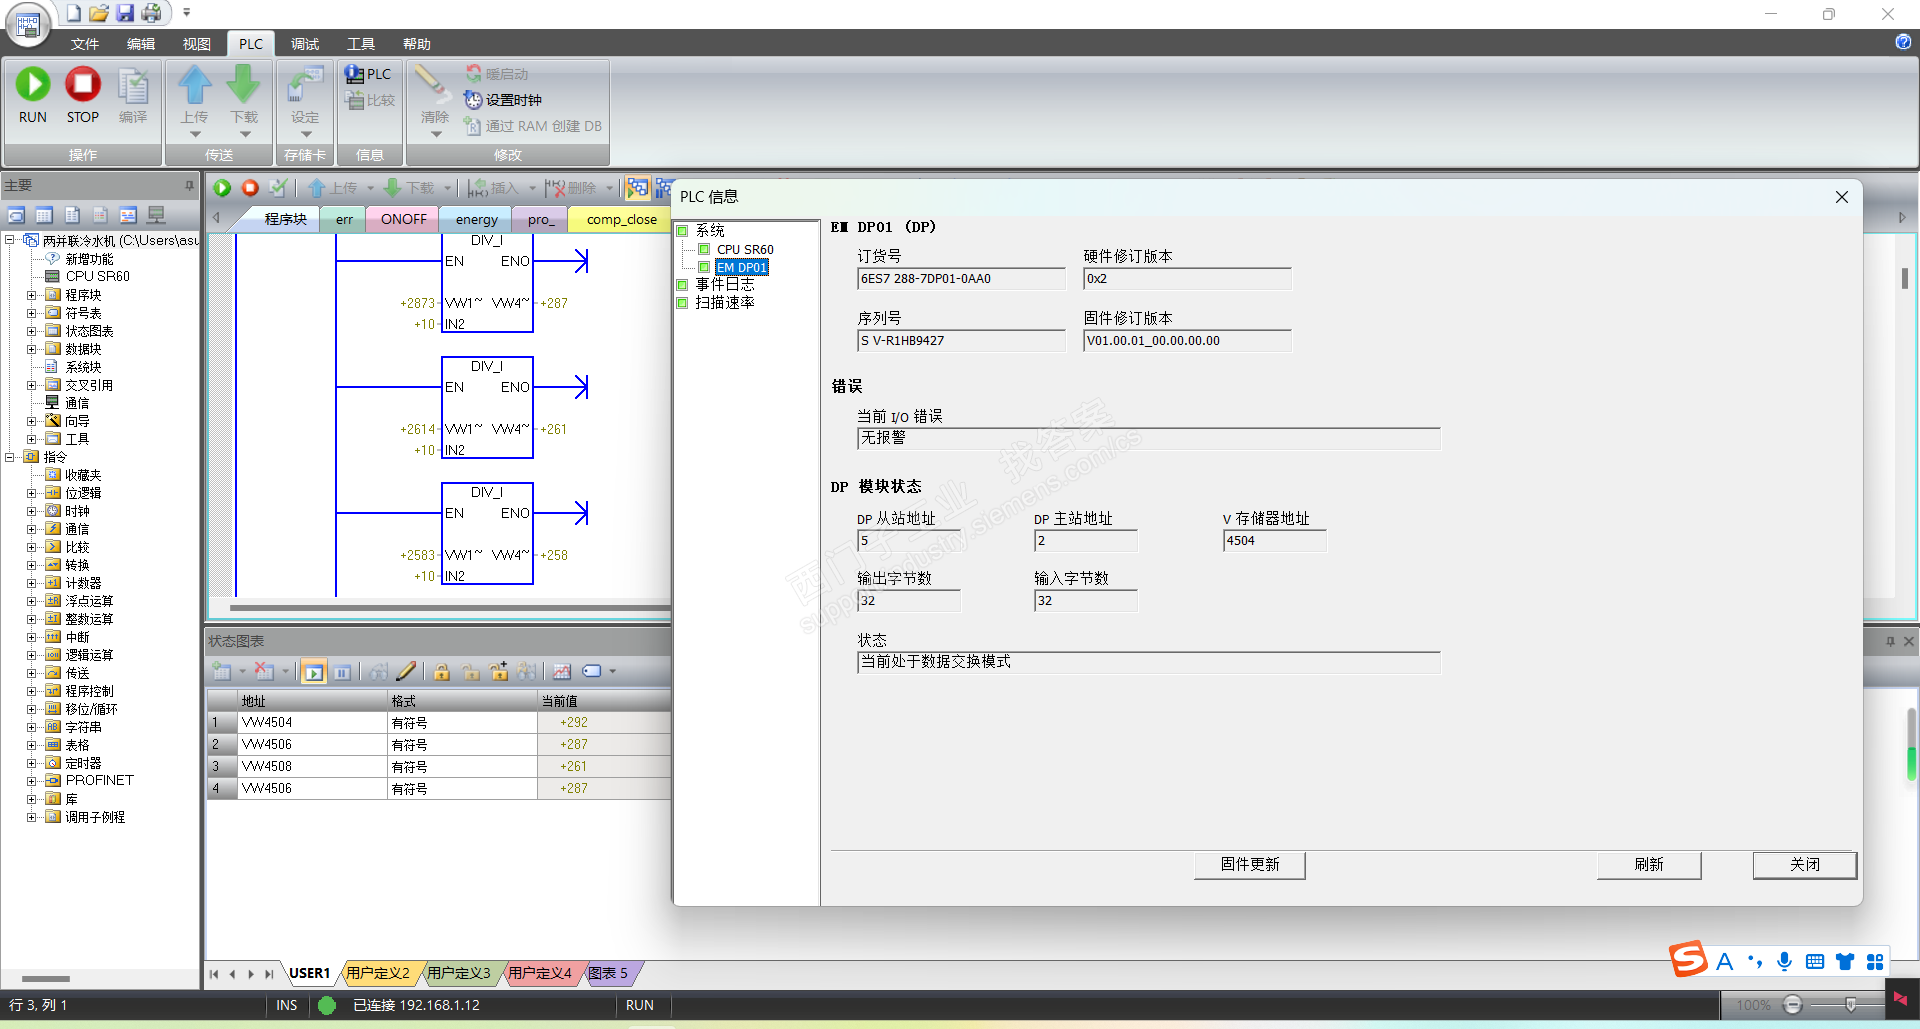1920x1029 pixels.
Task: Toggle chart status monitoring in status chart toolbar
Action: pos(314,671)
